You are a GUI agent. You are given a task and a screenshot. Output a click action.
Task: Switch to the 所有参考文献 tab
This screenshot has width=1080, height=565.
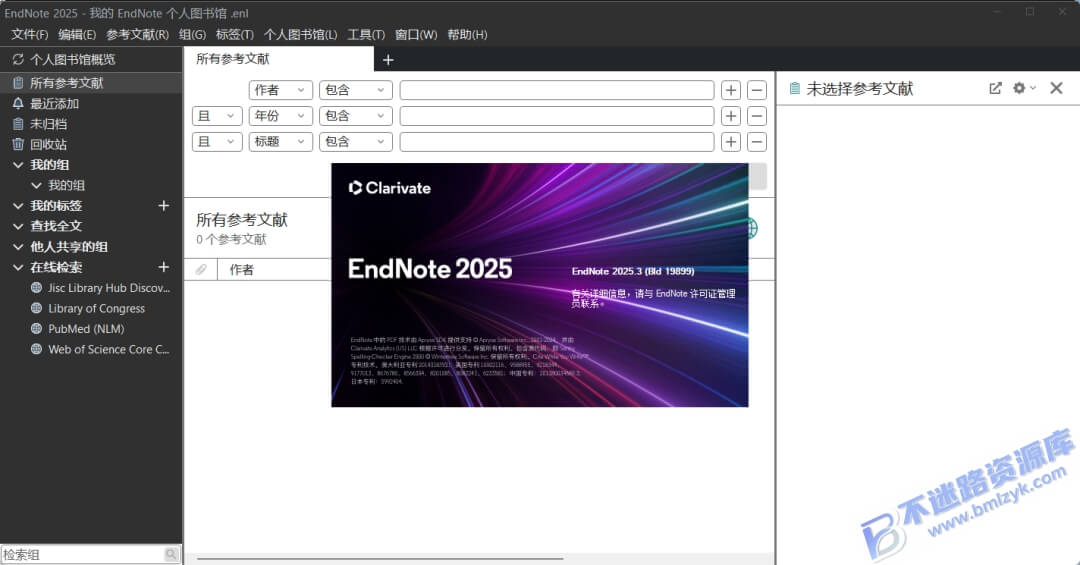point(278,59)
